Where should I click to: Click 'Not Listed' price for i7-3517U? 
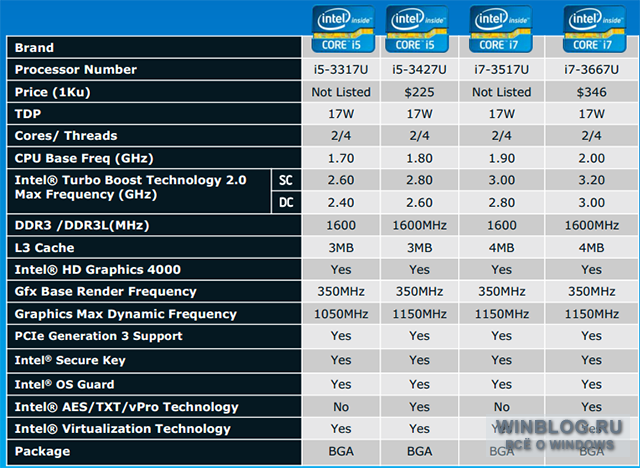[x=502, y=92]
